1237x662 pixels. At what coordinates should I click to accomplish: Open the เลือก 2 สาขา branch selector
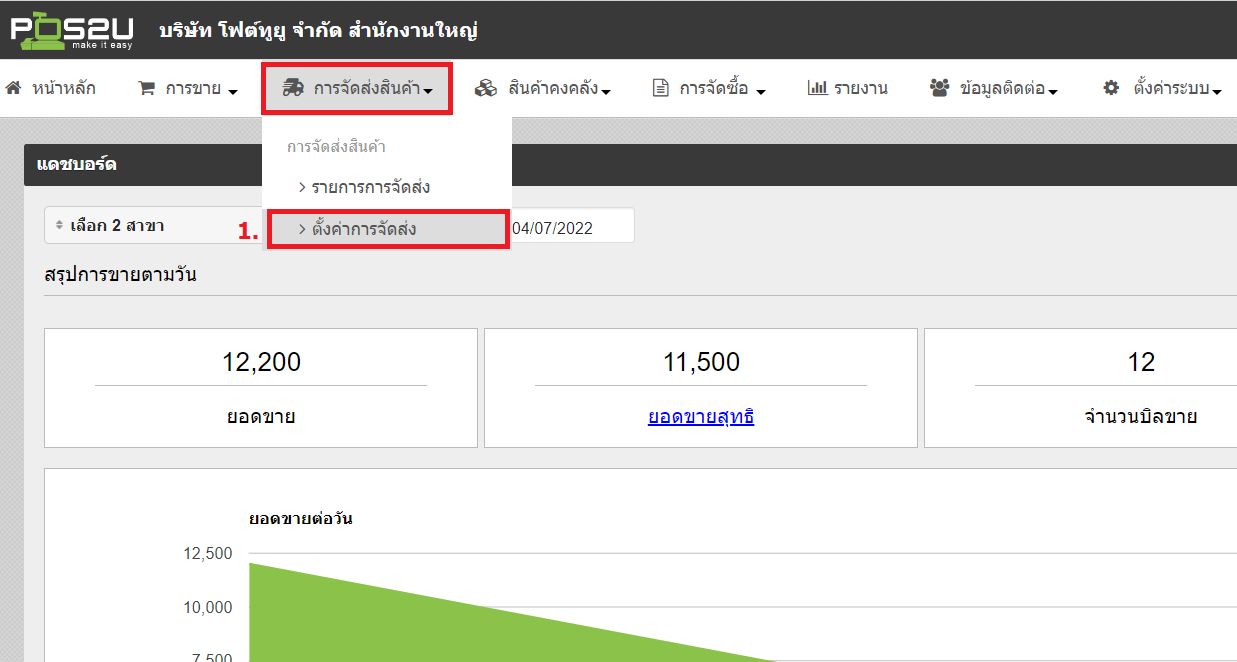[x=150, y=226]
